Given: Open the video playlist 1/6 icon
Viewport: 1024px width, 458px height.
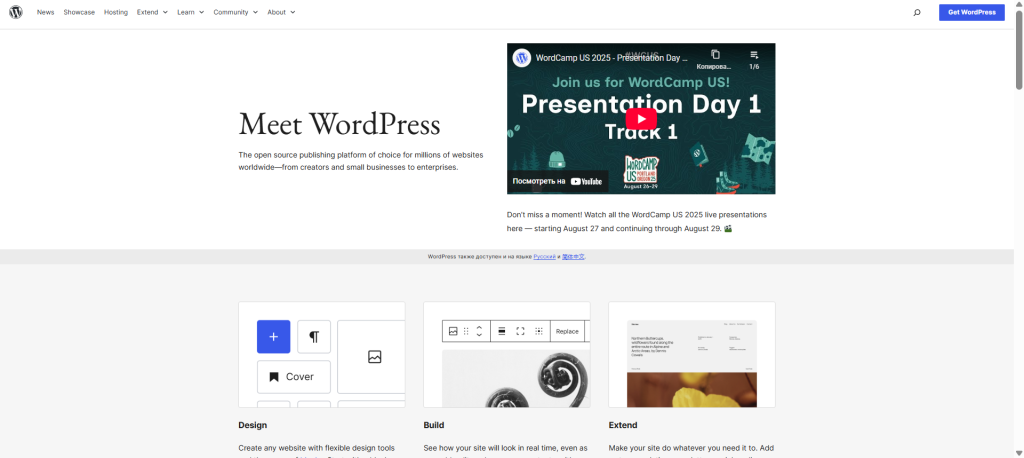Looking at the screenshot, I should [x=754, y=57].
